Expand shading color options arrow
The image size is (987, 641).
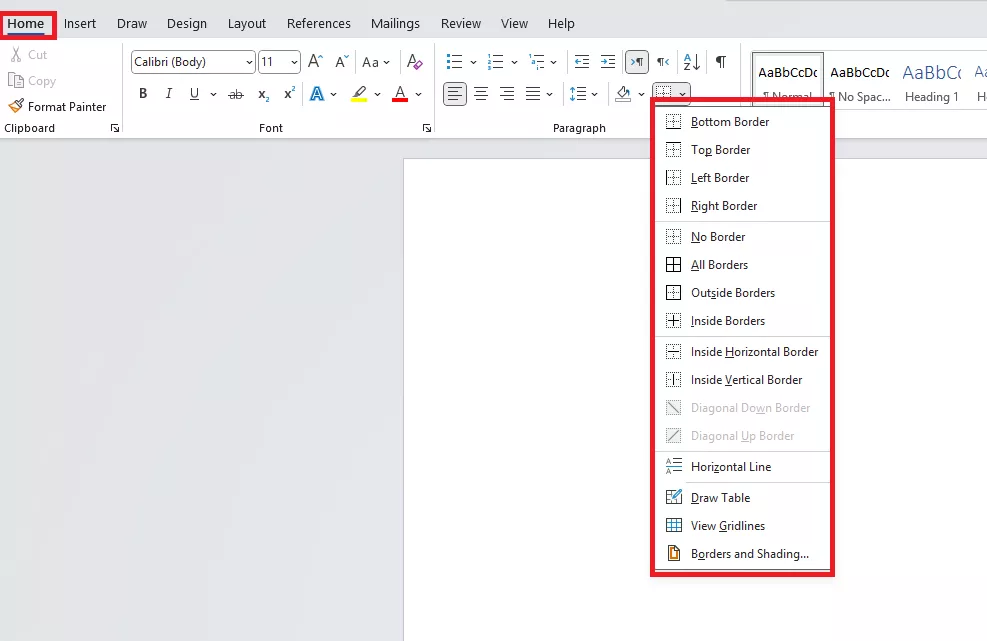[x=641, y=94]
